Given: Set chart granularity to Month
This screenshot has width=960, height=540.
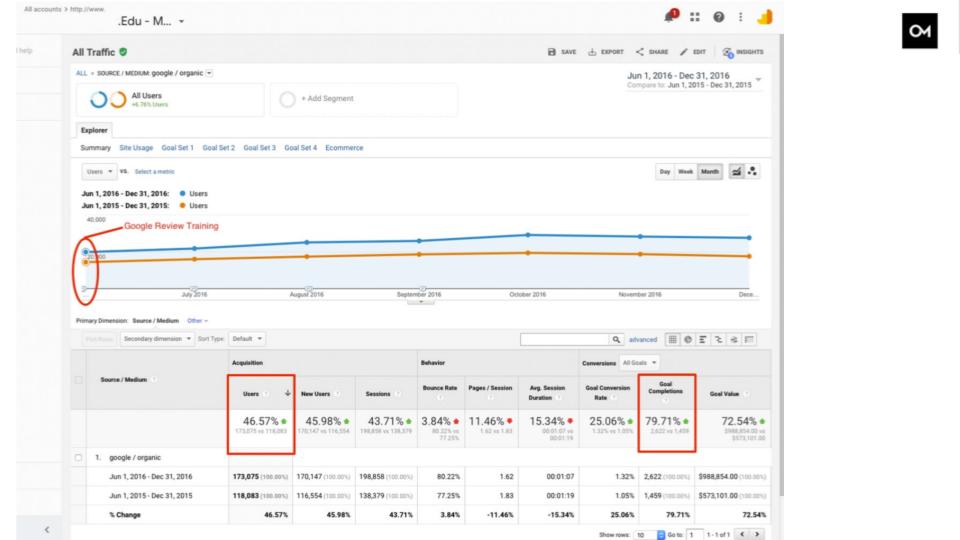Looking at the screenshot, I should pos(710,171).
